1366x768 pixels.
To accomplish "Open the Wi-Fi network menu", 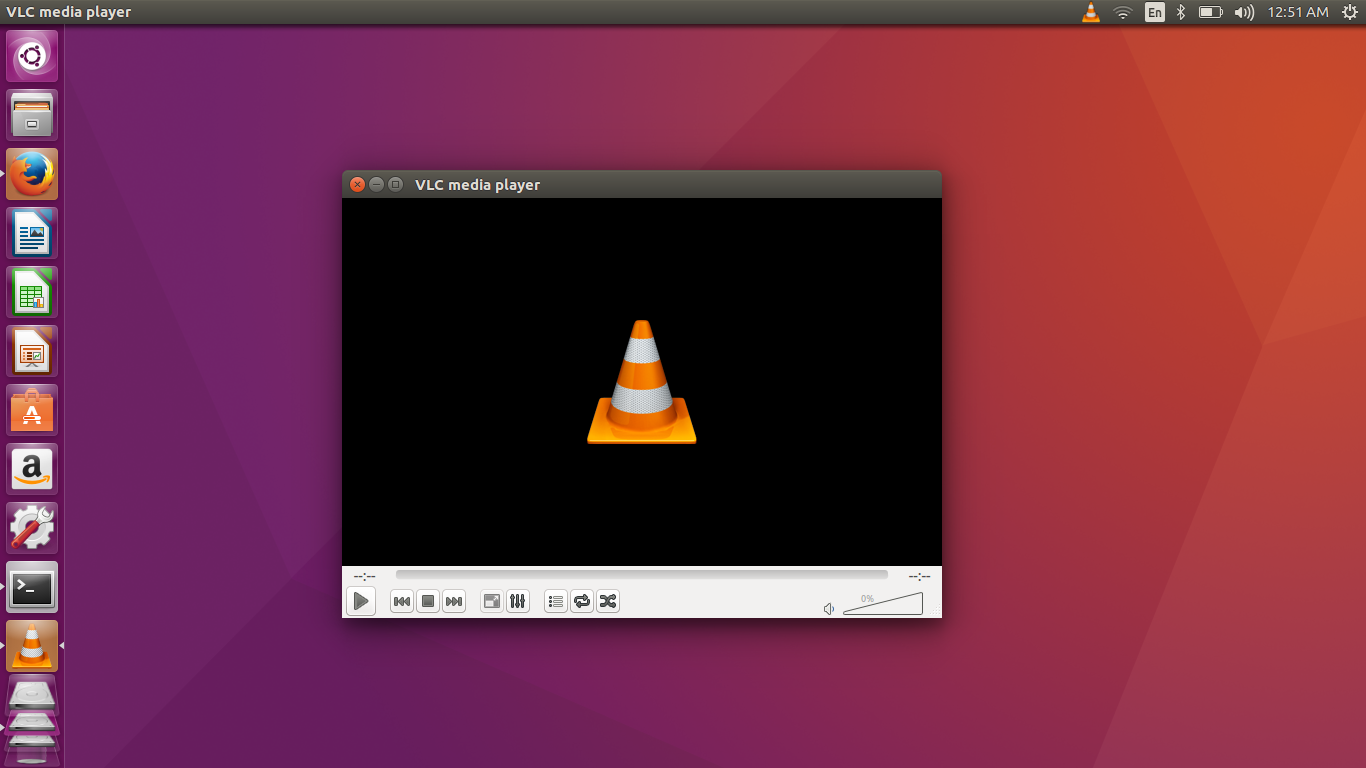I will click(1122, 12).
